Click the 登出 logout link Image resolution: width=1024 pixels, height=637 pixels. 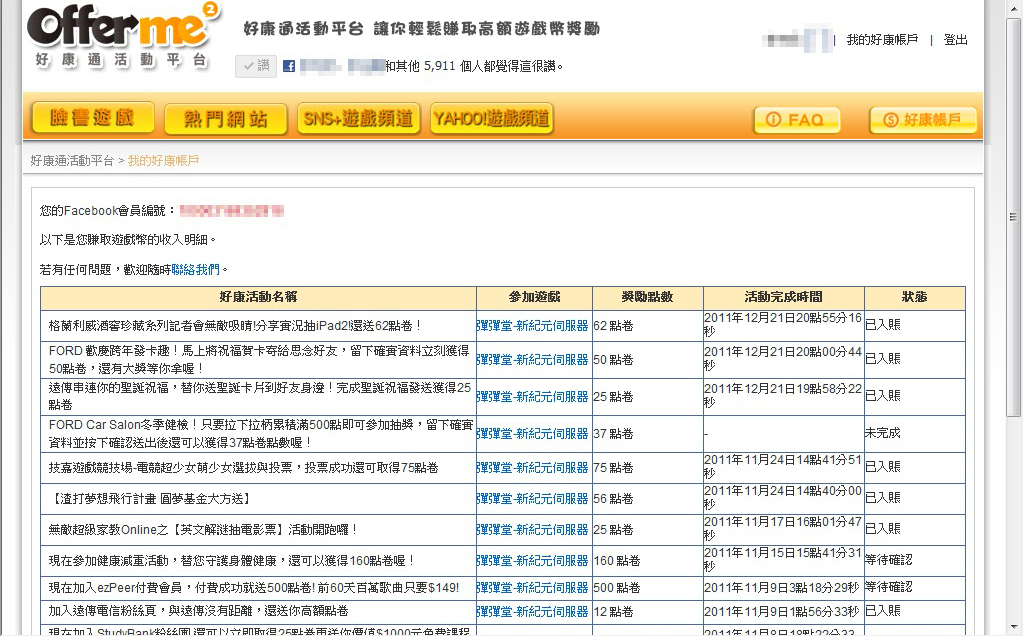pyautogui.click(x=955, y=40)
